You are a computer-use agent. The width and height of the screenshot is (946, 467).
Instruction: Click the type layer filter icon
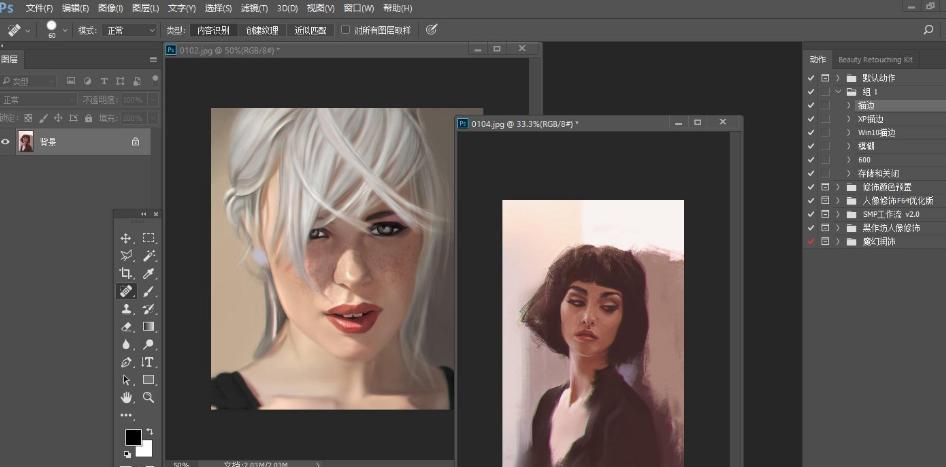point(104,81)
